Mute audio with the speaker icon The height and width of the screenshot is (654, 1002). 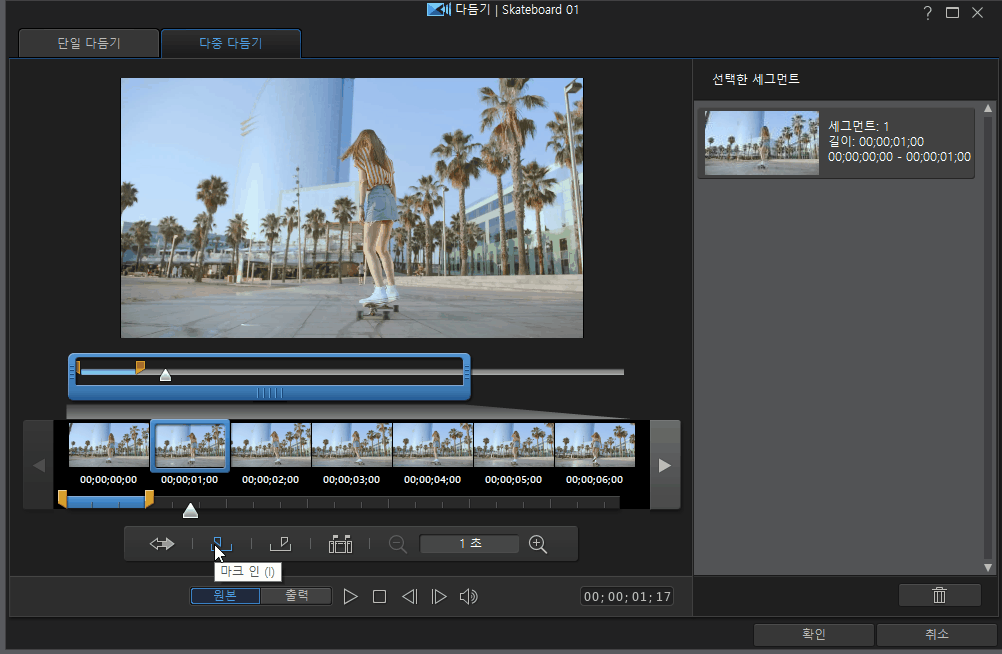pos(468,597)
